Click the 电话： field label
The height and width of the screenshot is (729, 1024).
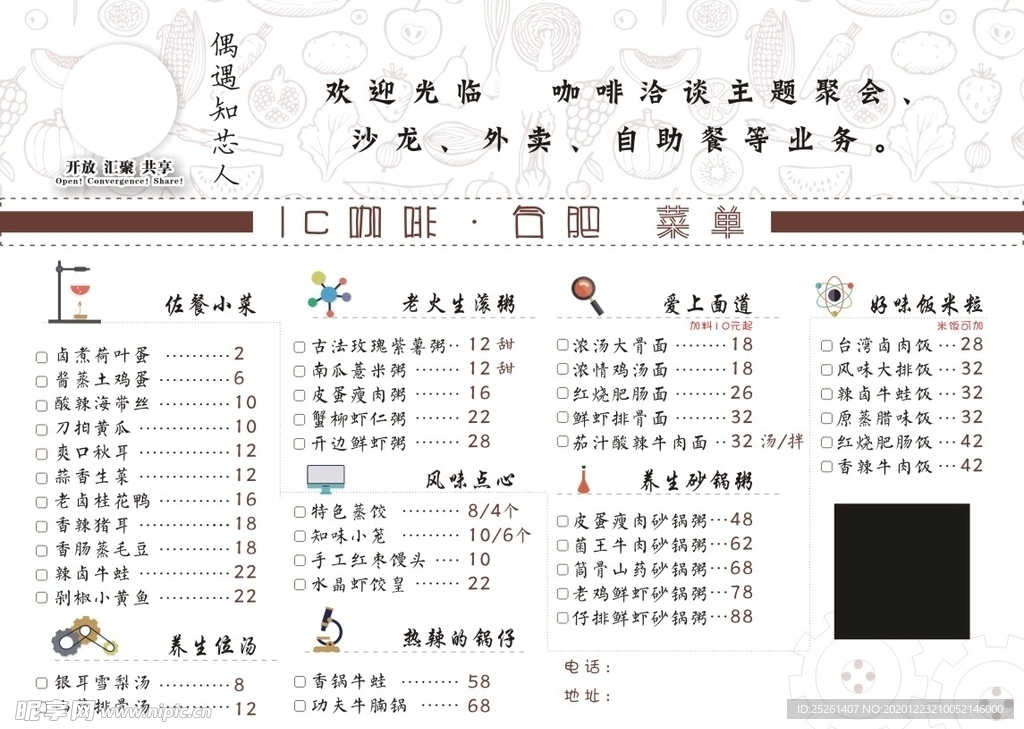[x=588, y=667]
